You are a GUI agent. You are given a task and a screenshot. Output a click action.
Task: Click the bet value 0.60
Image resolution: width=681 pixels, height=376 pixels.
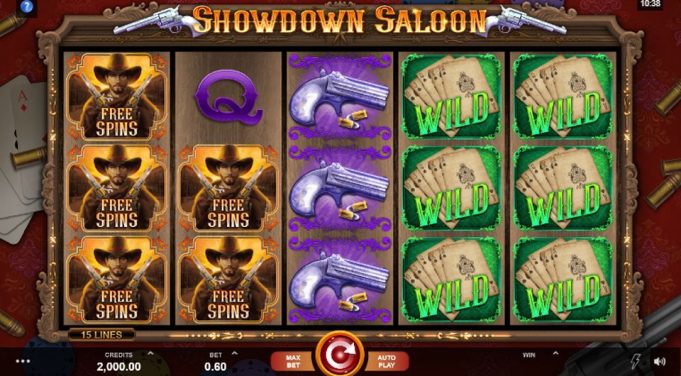pos(215,366)
